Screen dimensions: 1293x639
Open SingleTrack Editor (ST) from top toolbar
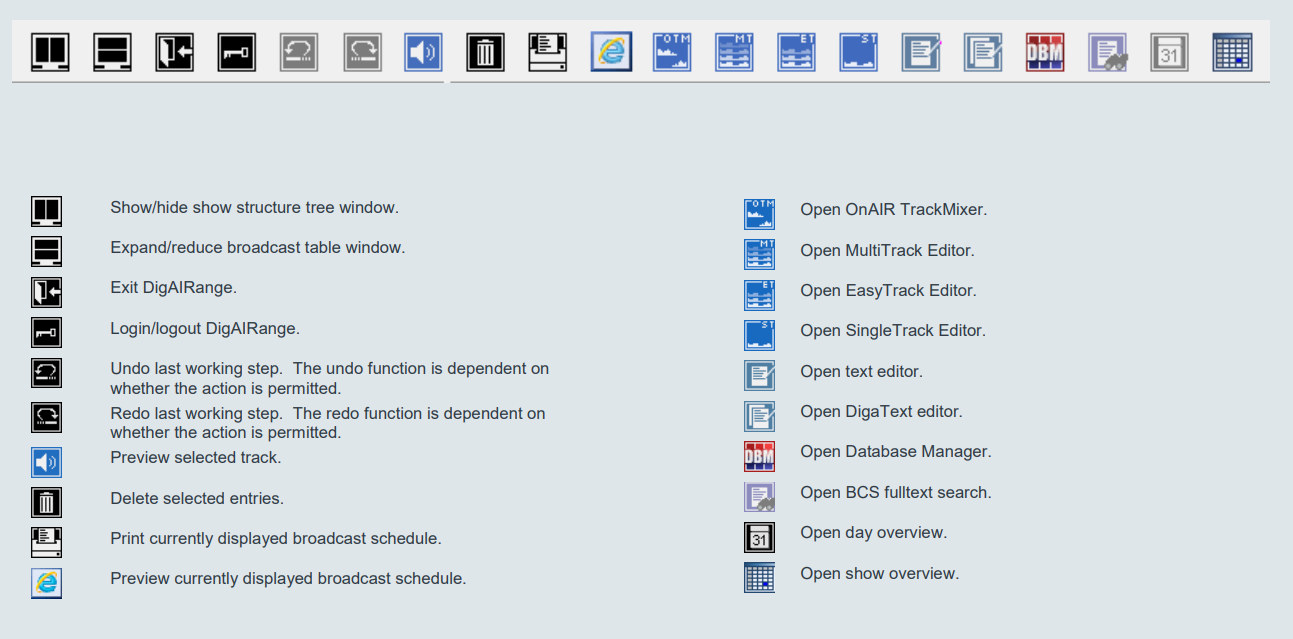[858, 52]
